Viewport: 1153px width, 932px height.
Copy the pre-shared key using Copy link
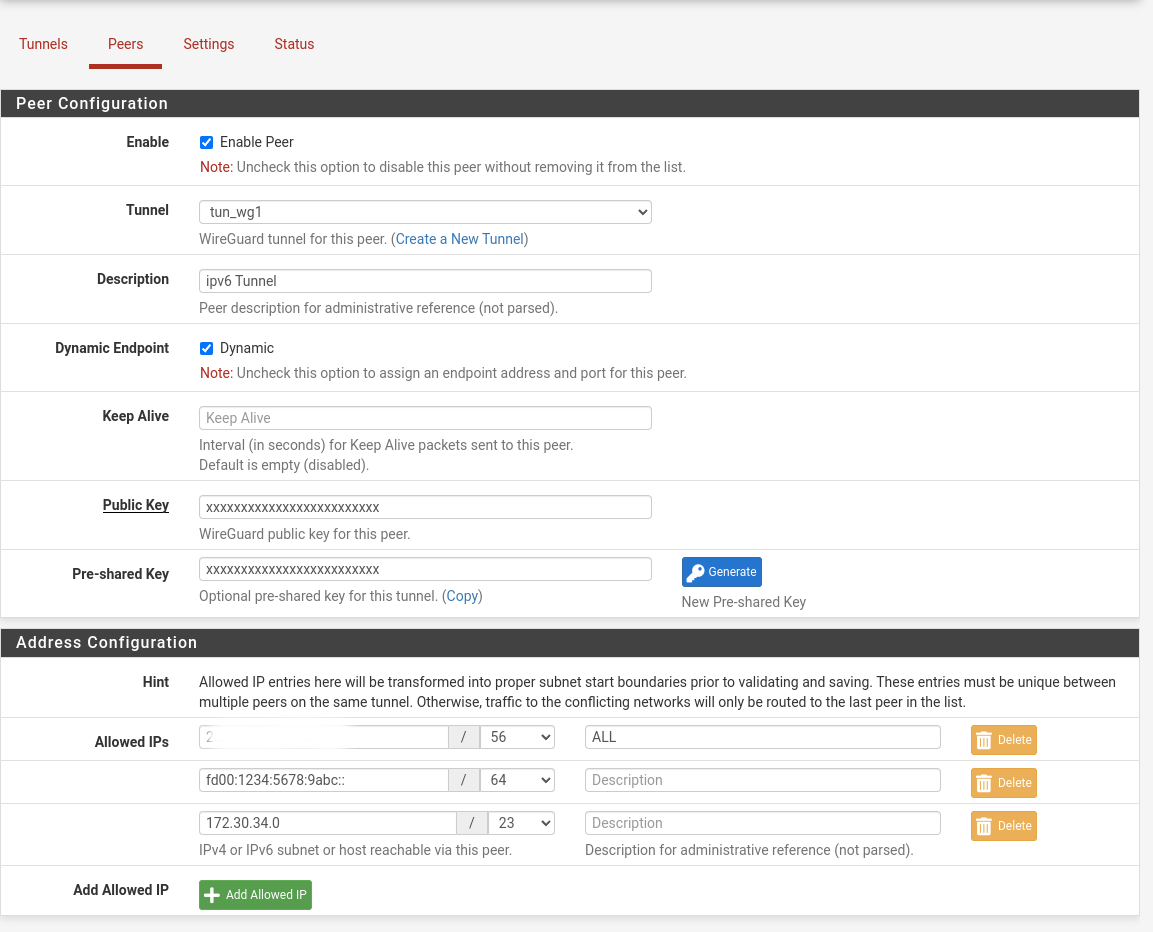pyautogui.click(x=462, y=595)
